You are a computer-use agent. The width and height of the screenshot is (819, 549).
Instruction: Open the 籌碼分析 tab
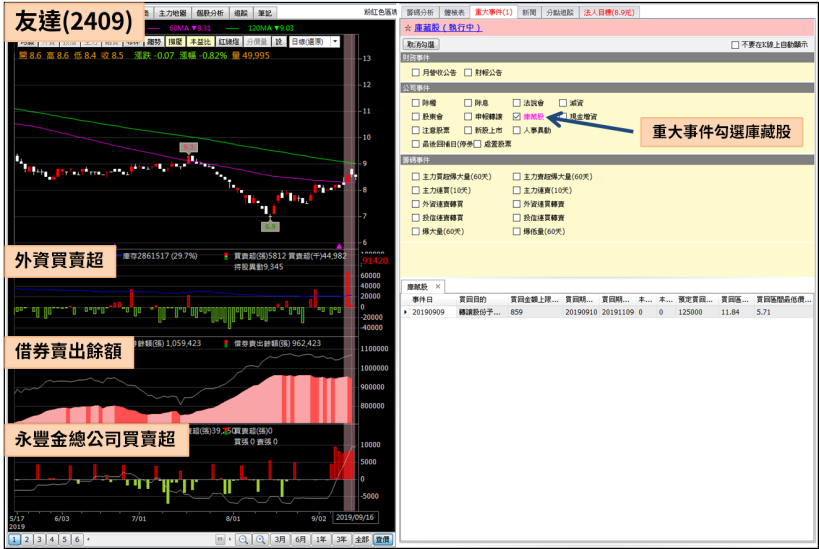tap(420, 12)
